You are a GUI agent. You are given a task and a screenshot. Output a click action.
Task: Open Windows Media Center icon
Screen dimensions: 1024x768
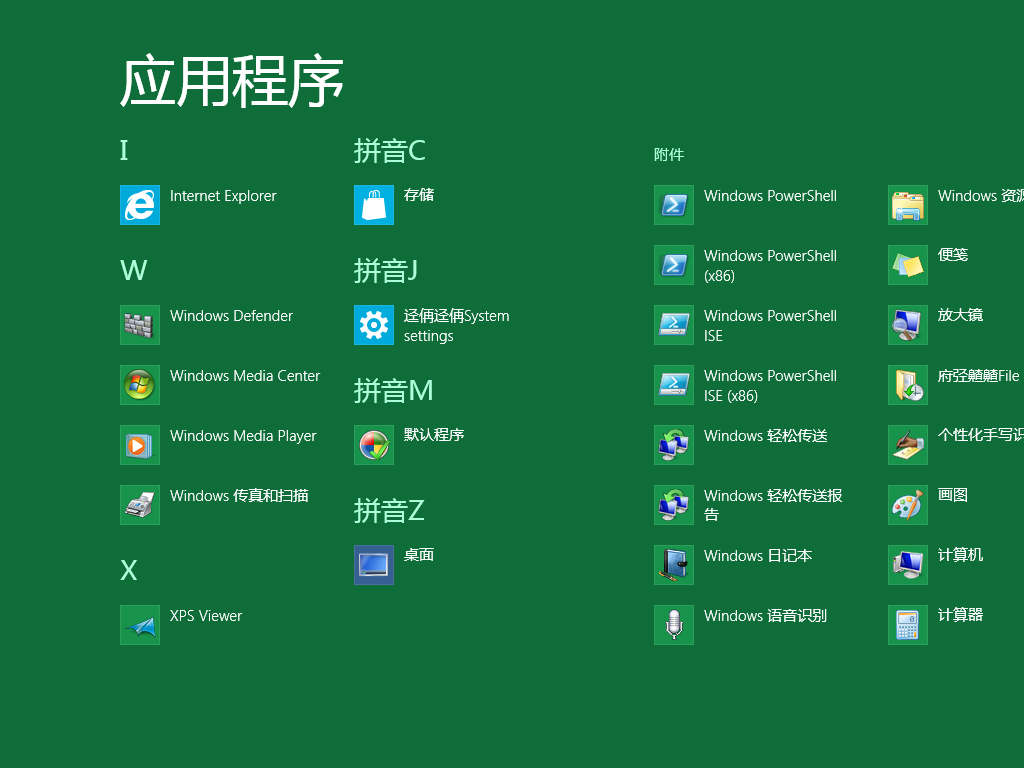coord(140,385)
